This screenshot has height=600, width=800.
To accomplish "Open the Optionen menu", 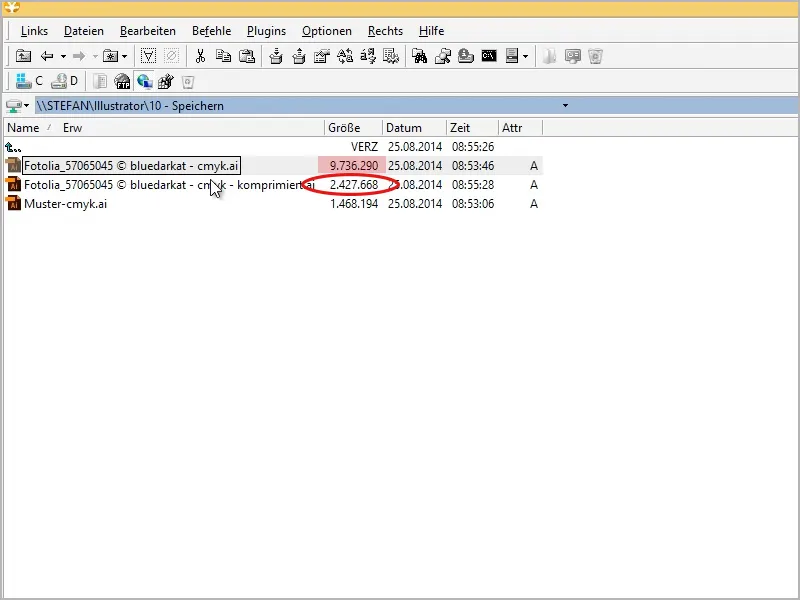I will (327, 31).
